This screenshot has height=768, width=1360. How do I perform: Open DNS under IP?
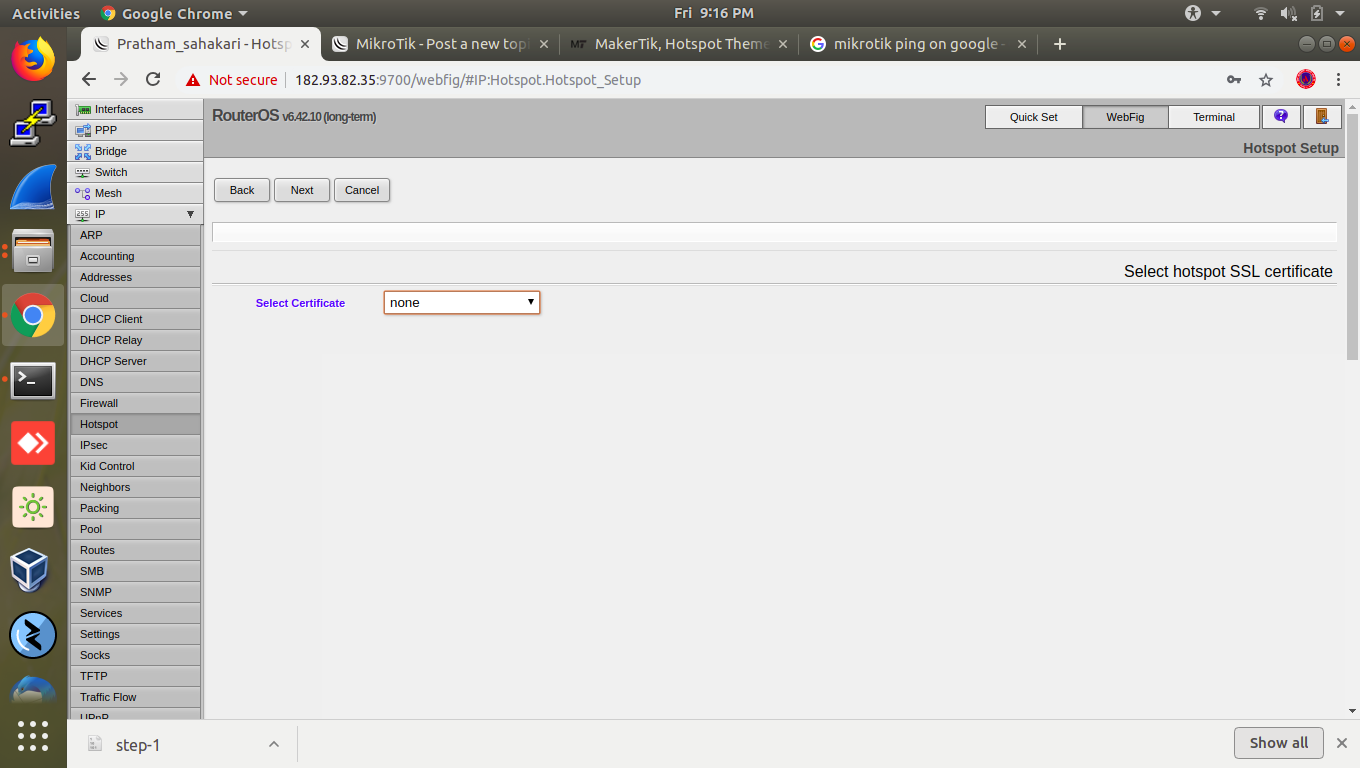click(x=135, y=382)
